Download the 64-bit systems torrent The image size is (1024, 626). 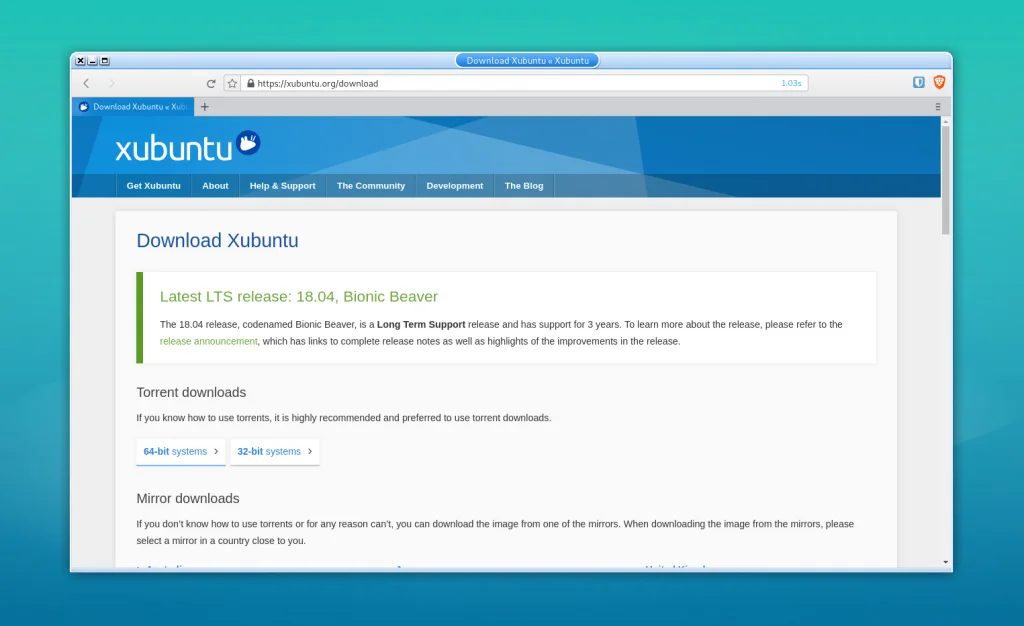[x=181, y=451]
